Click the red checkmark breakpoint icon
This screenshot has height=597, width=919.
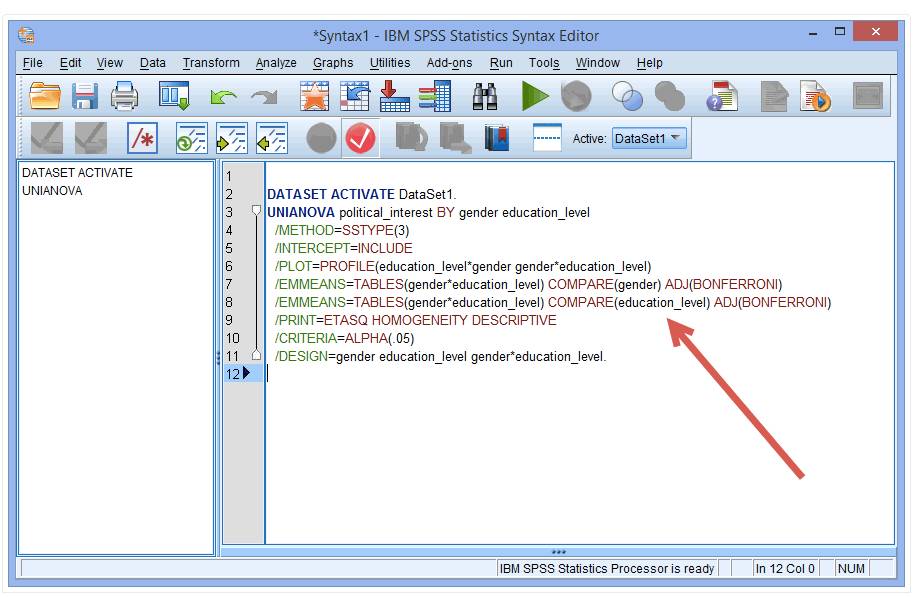(x=360, y=138)
